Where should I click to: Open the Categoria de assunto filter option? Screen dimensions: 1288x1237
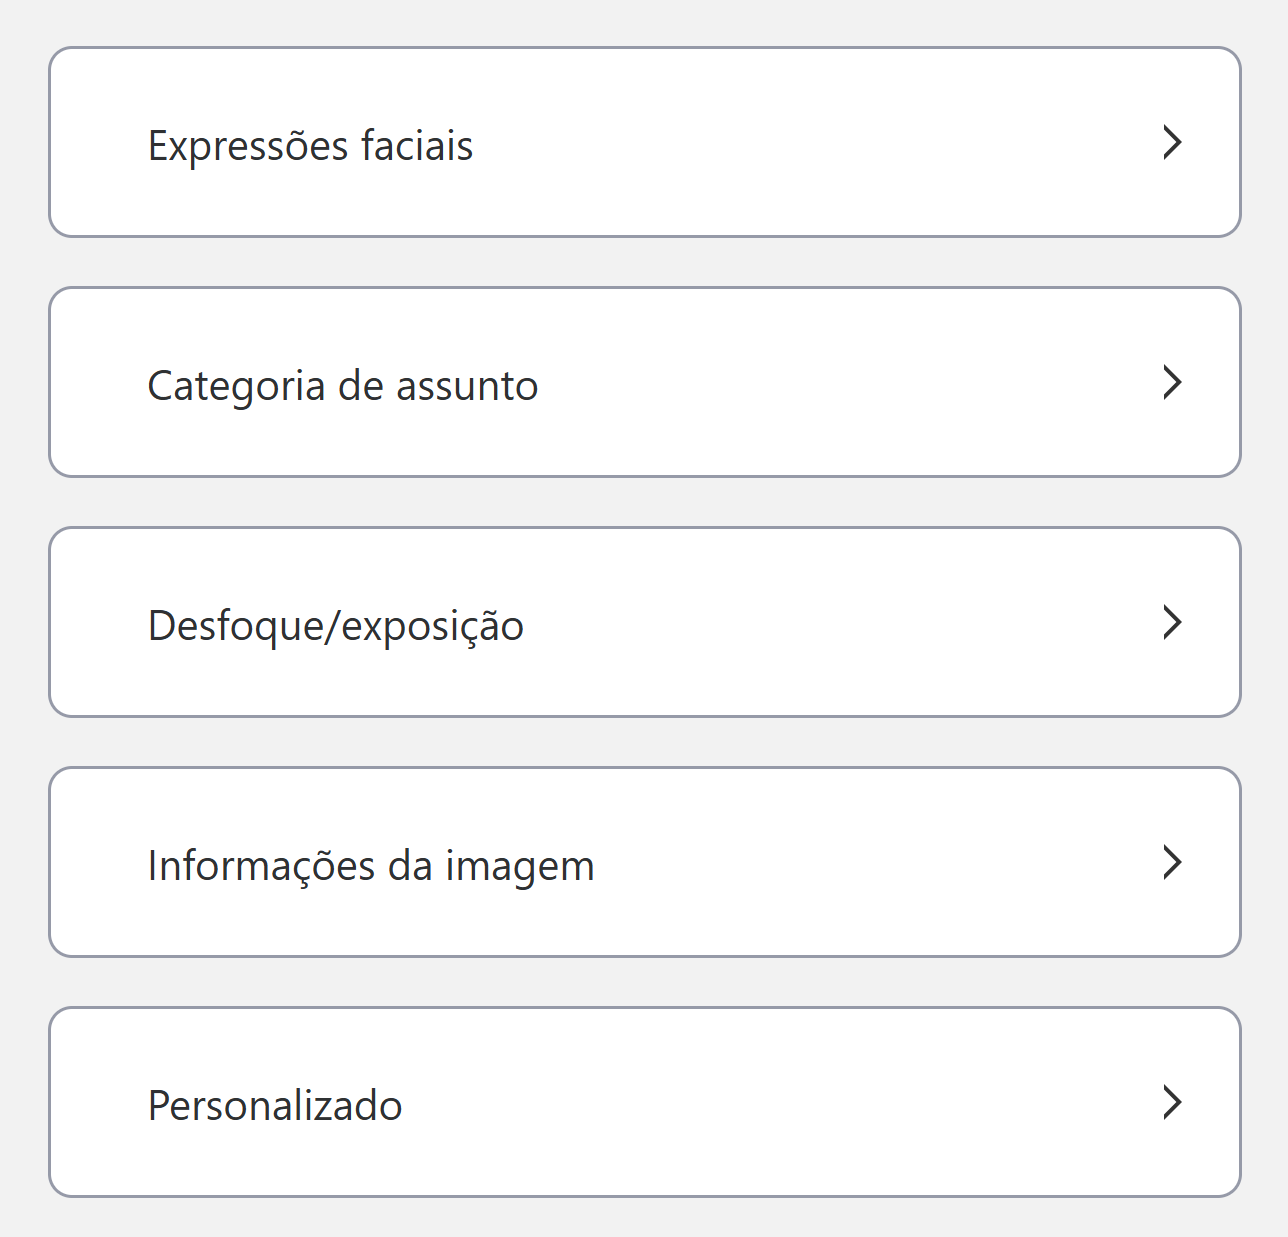(342, 386)
